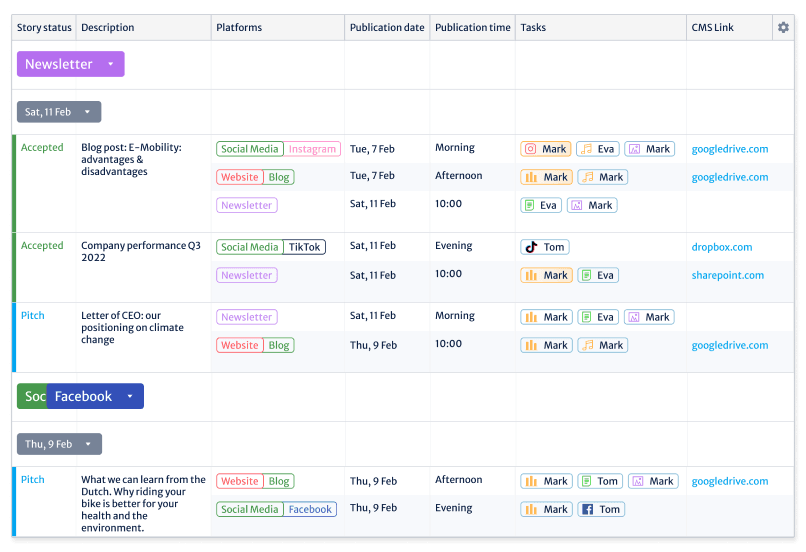Click the Instagram icon on Mark's task
Screen dimensions: 806x552
tap(531, 149)
